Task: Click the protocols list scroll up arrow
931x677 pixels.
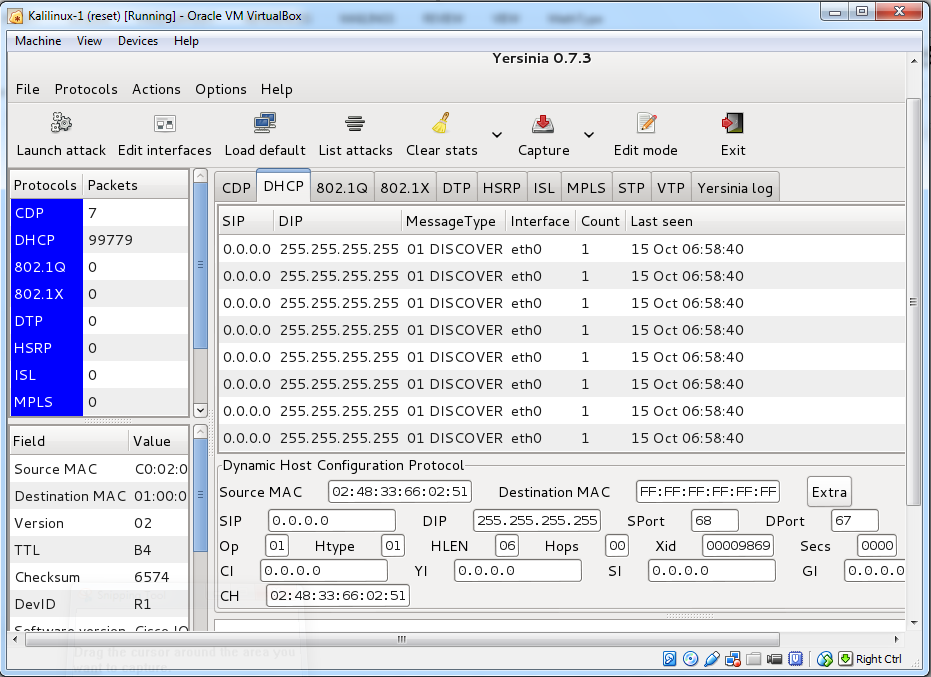Action: tap(200, 176)
